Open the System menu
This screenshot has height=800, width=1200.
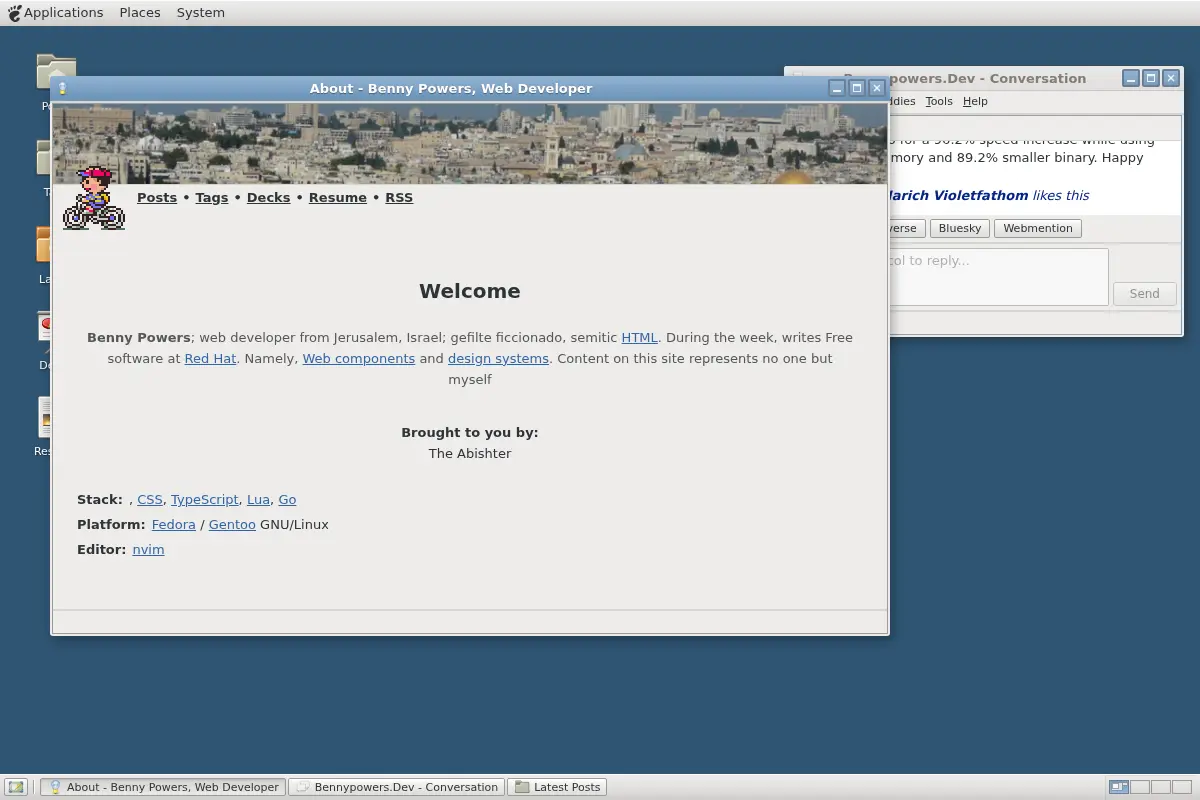pos(200,13)
